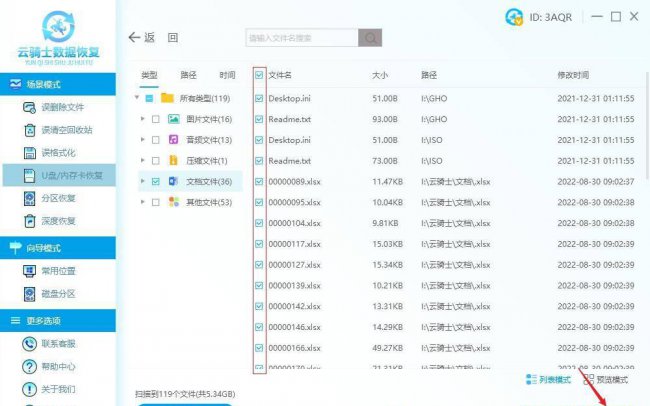Screen dimensions: 650x406
Task: Click the search magnifier button
Action: tap(370, 38)
